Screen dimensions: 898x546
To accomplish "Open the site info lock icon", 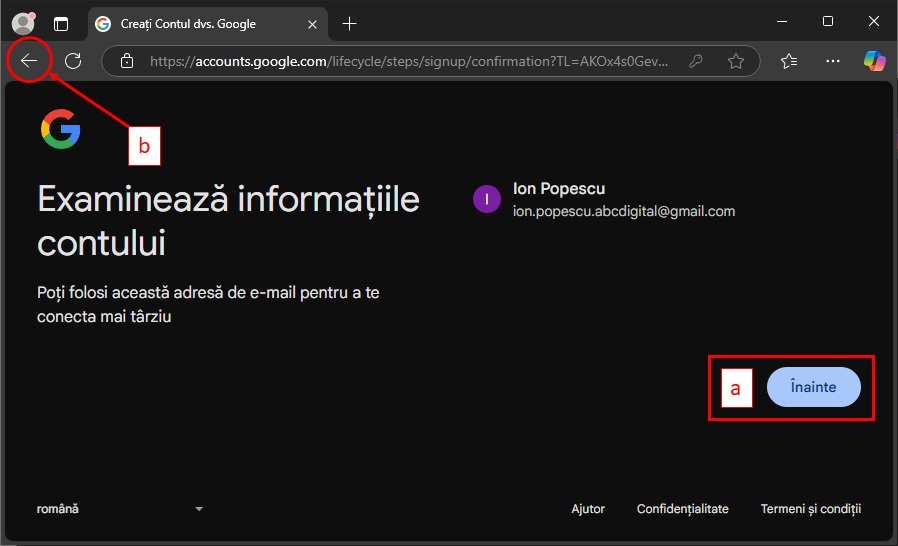I will tap(126, 61).
